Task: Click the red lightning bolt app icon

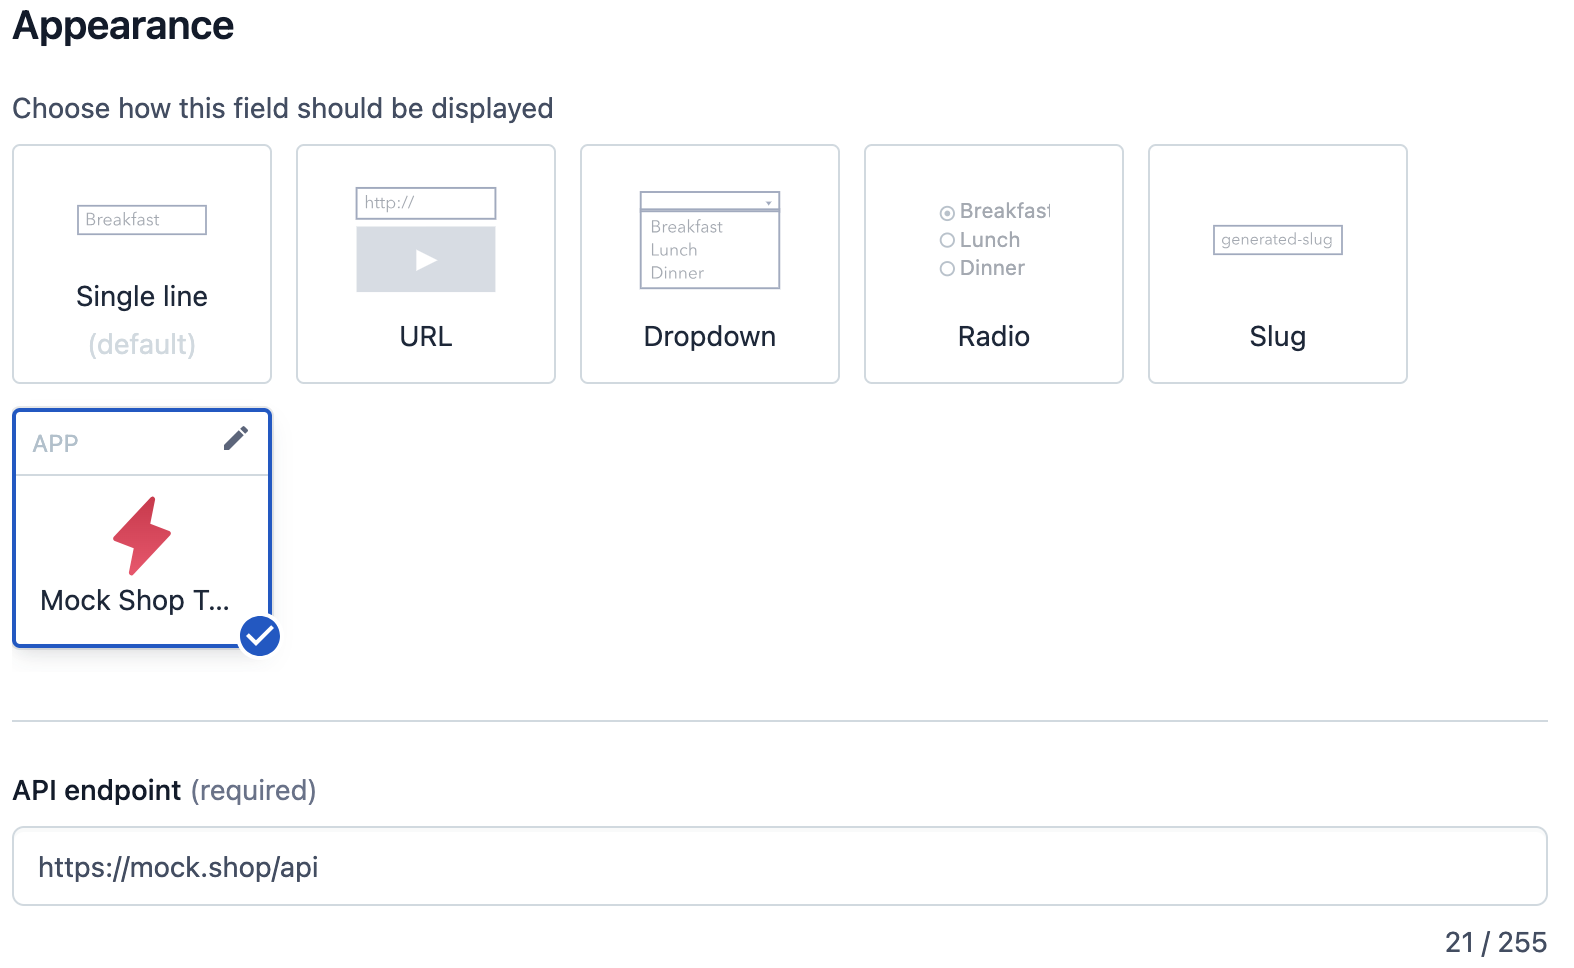Action: pyautogui.click(x=142, y=535)
